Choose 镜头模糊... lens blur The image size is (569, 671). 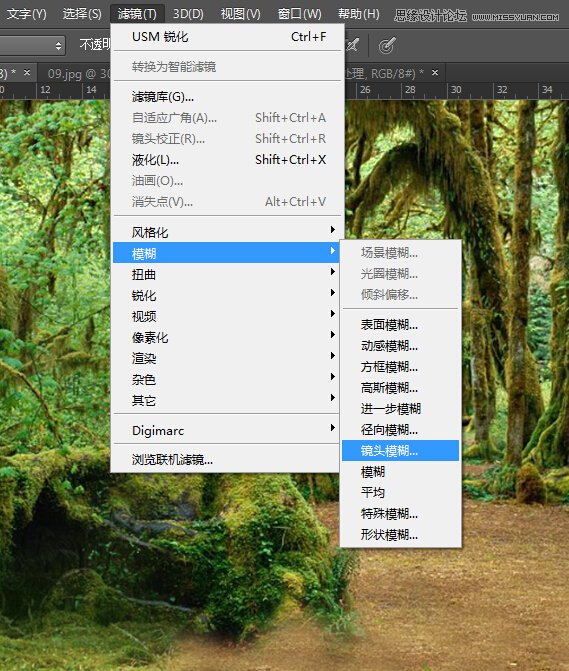pos(400,451)
